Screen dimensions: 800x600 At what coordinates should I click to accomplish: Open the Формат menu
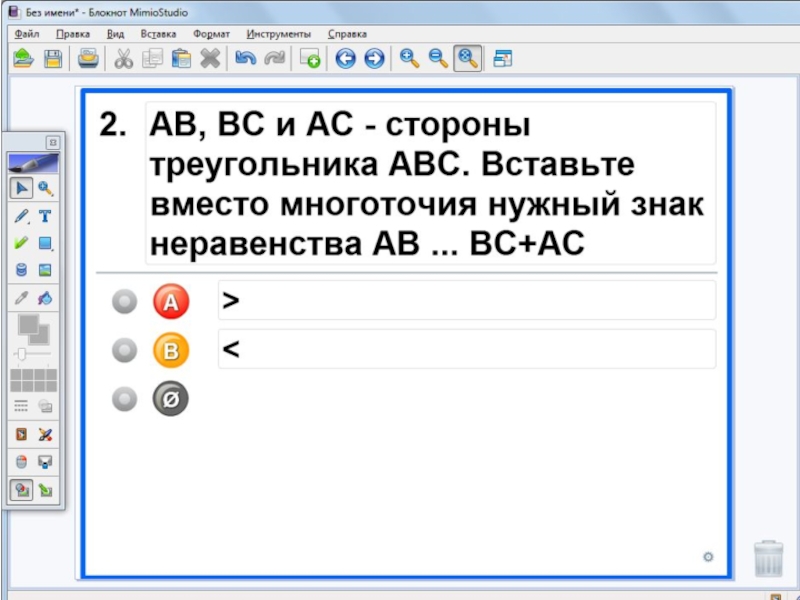[x=210, y=34]
